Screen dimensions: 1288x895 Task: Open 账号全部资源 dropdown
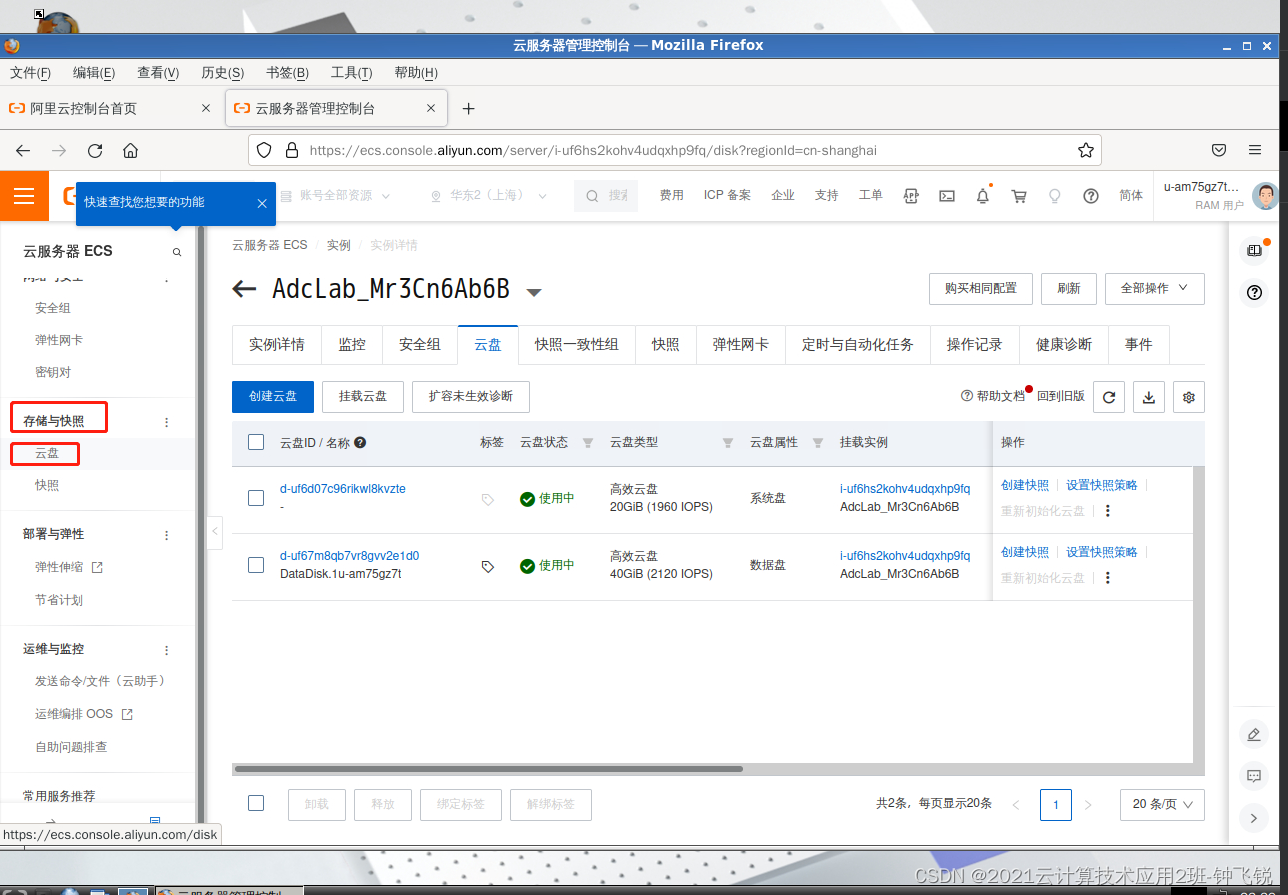(337, 196)
